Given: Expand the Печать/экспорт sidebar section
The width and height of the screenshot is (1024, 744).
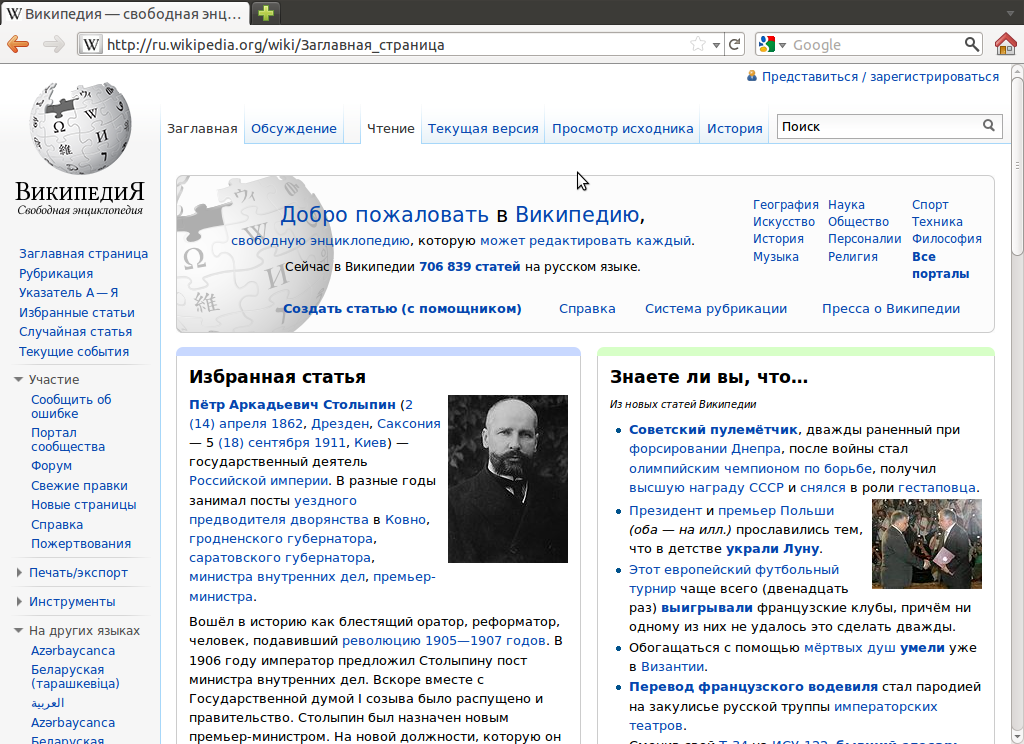Looking at the screenshot, I should point(19,572).
